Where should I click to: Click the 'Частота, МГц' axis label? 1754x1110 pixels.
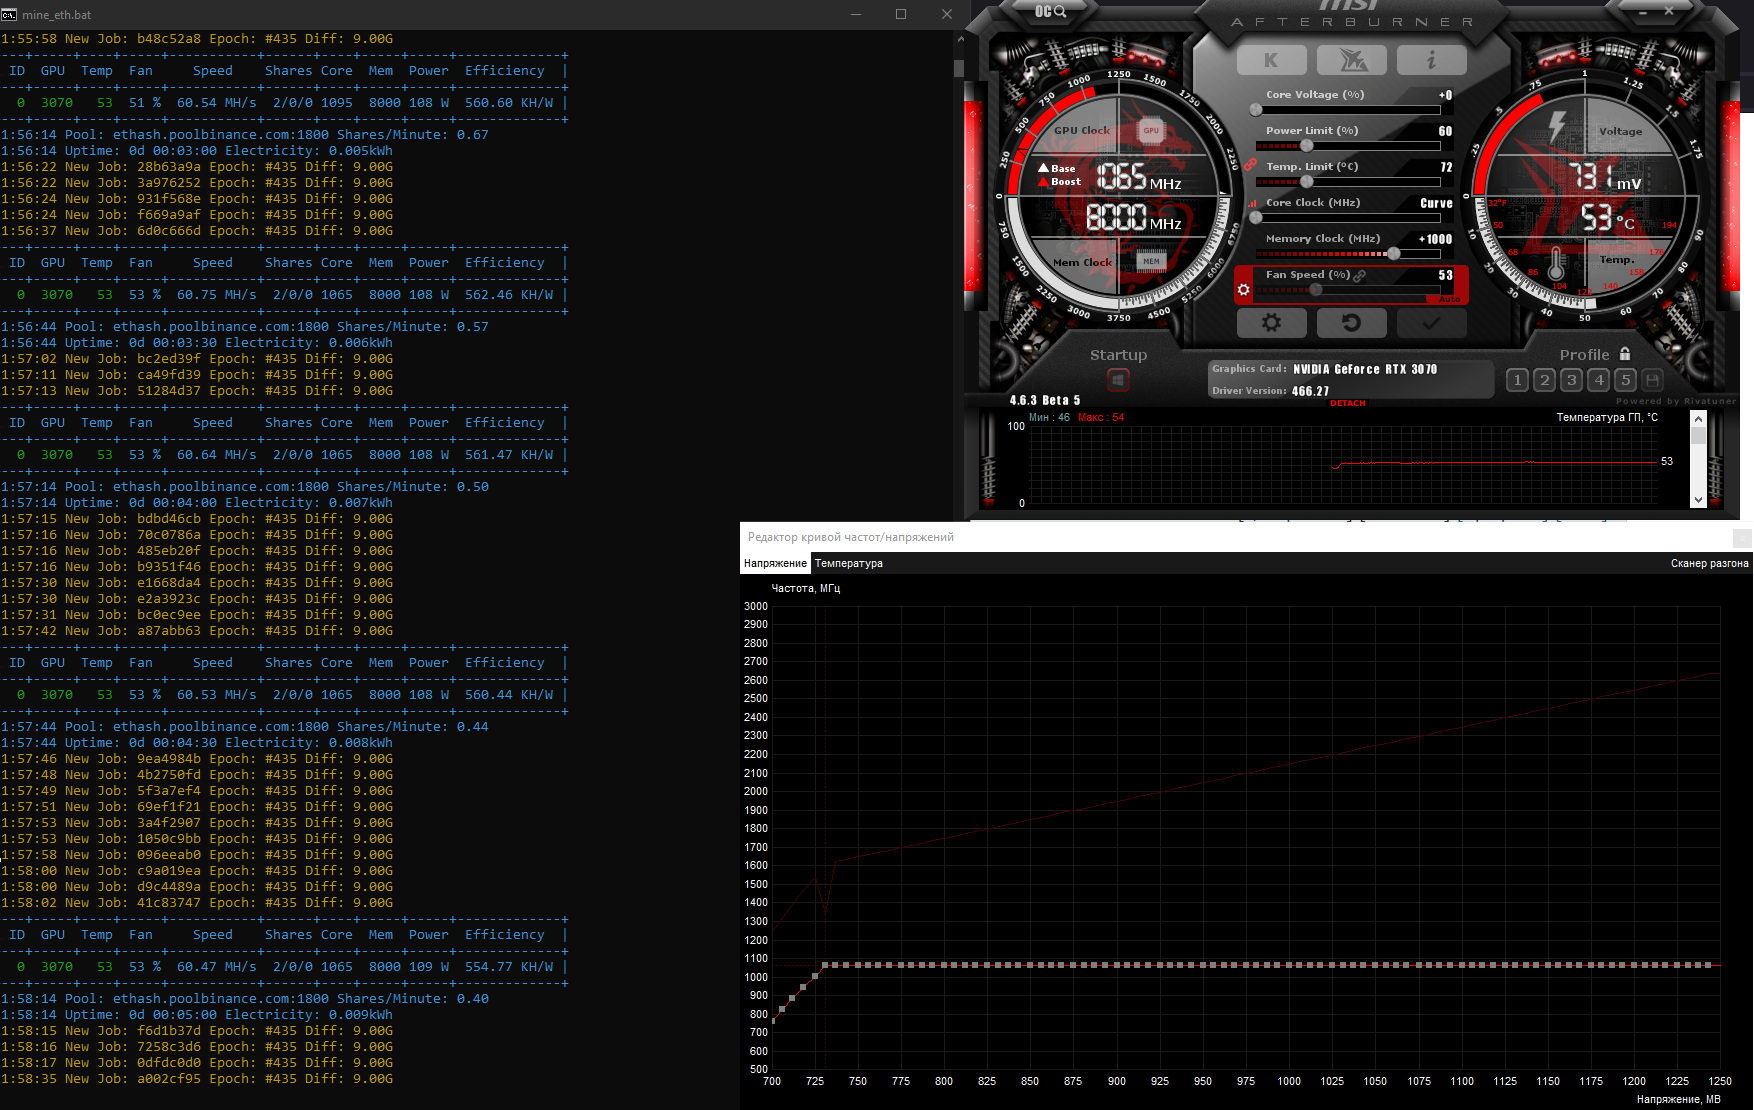click(806, 589)
